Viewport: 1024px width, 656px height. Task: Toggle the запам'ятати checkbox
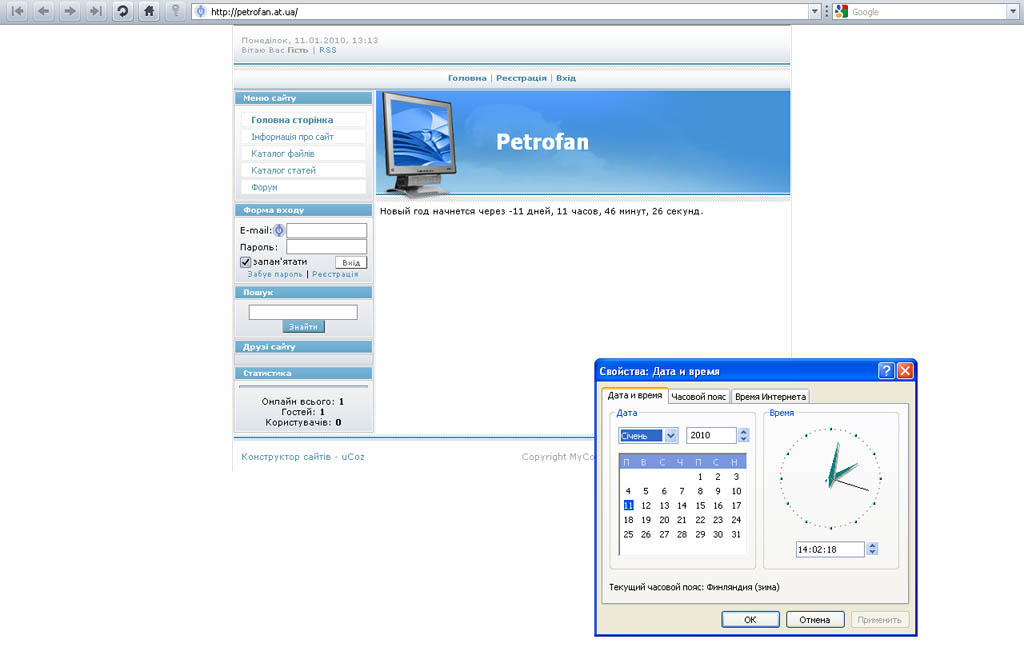245,262
